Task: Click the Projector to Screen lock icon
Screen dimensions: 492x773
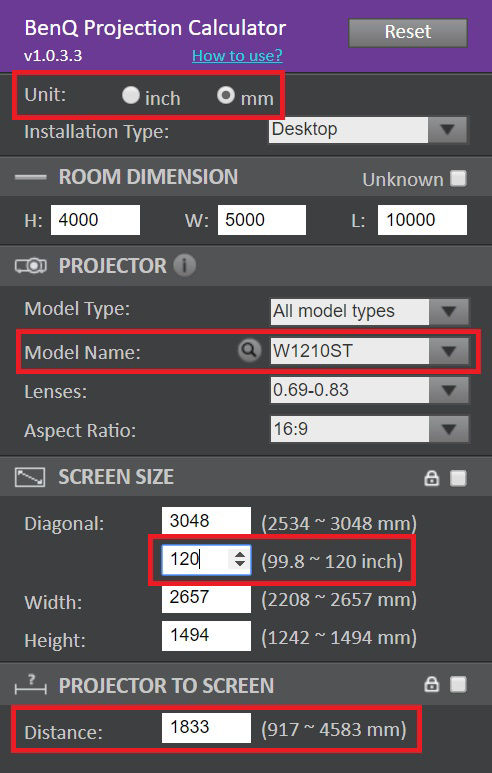Action: [x=432, y=684]
